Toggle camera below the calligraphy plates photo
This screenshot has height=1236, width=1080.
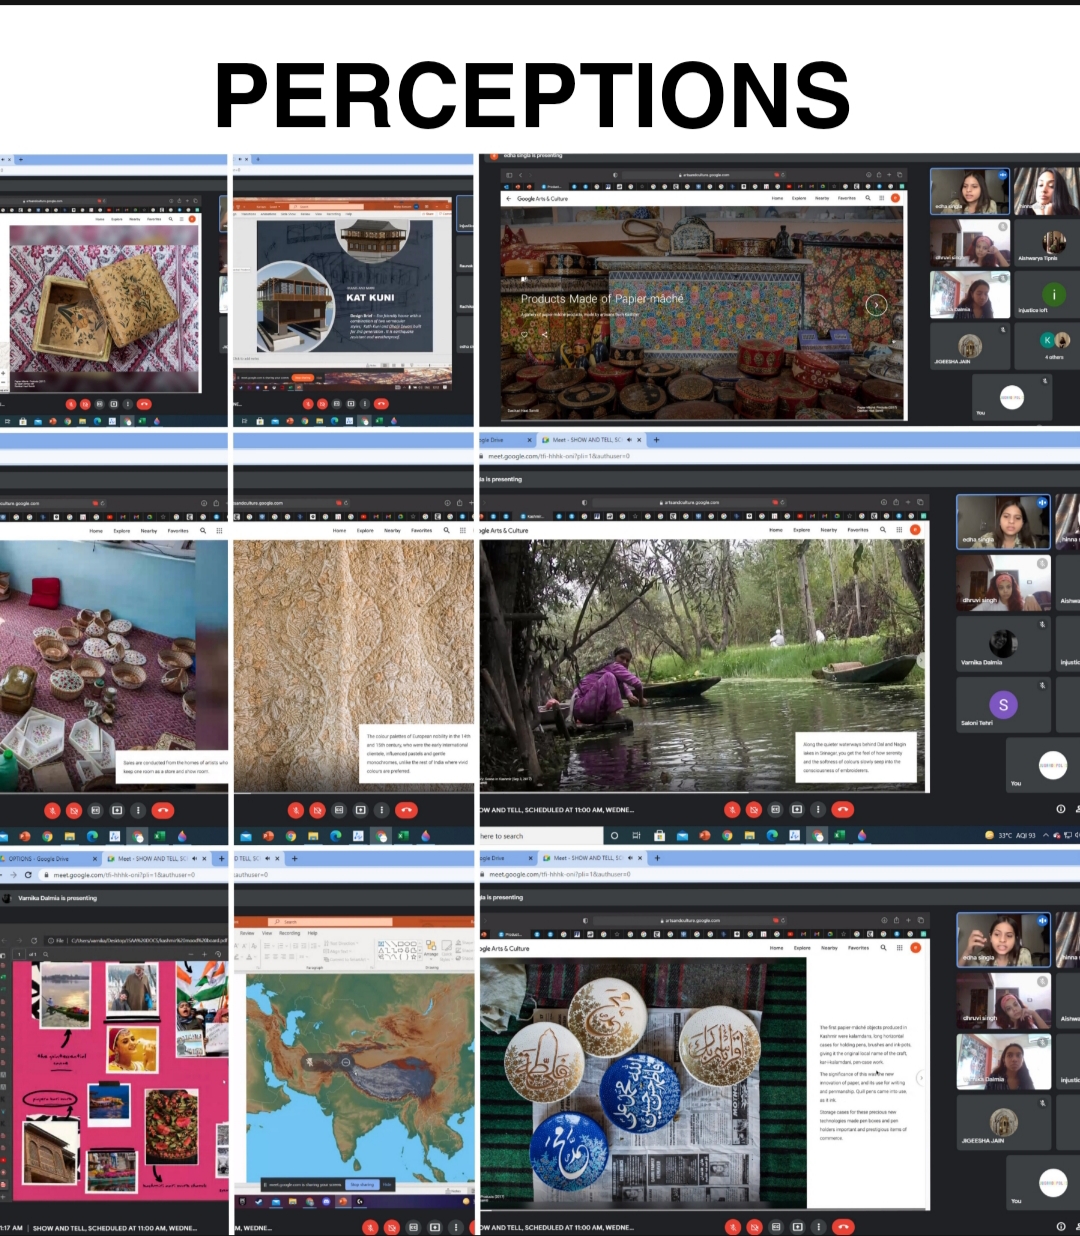click(754, 1227)
